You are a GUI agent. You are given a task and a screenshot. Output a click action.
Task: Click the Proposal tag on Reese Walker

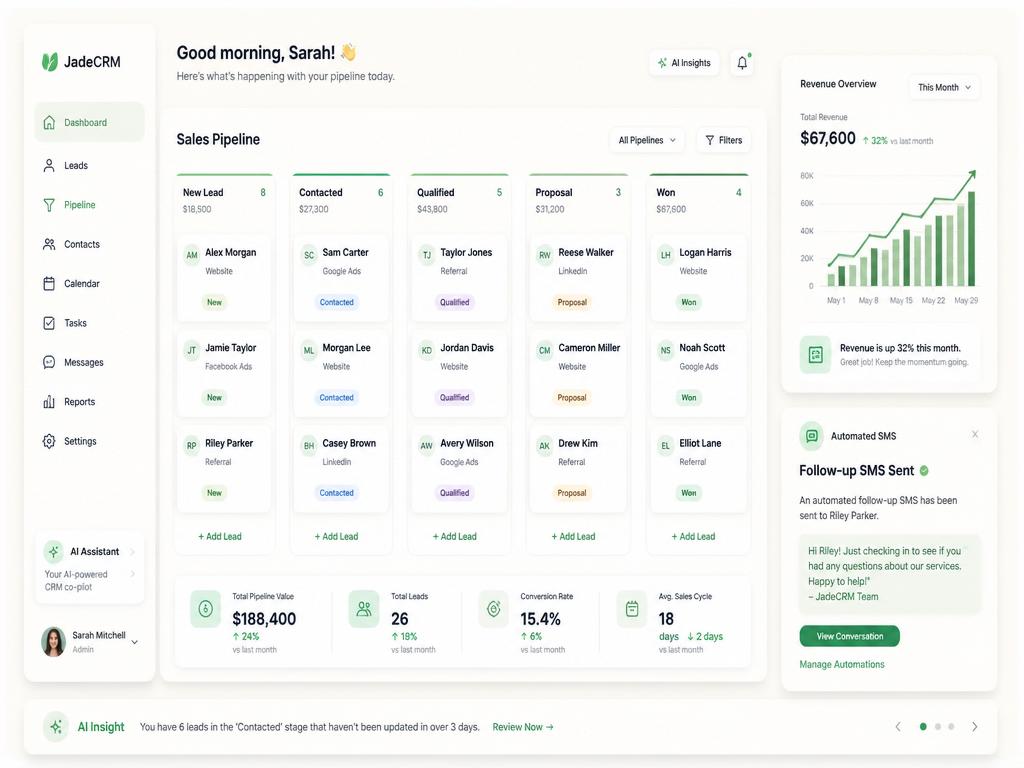(x=572, y=302)
